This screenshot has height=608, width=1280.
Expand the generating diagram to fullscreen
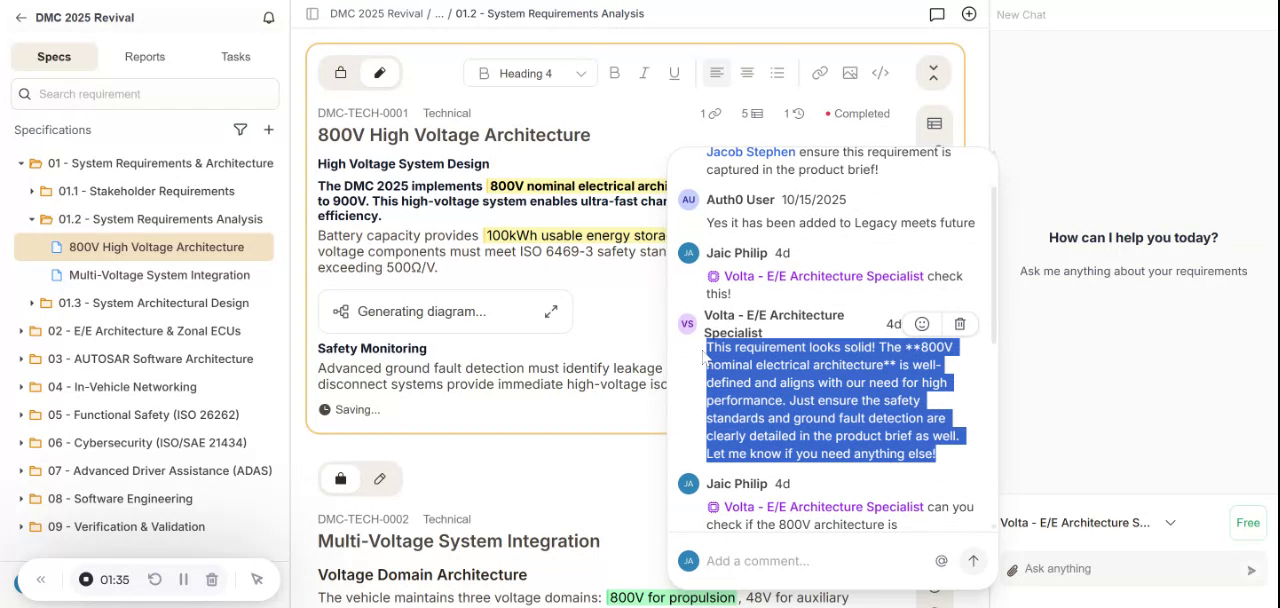click(x=551, y=312)
